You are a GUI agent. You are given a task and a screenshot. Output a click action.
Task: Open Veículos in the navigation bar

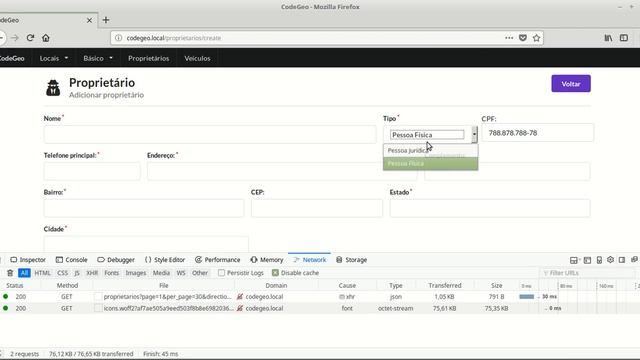click(197, 58)
